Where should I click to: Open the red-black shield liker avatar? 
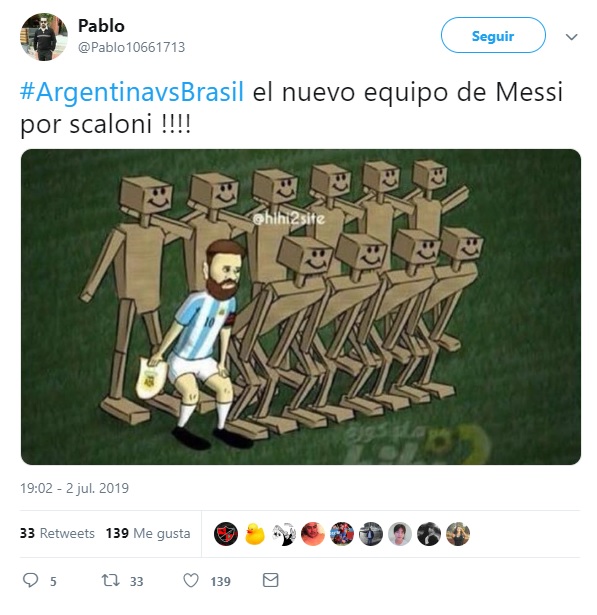tap(226, 534)
